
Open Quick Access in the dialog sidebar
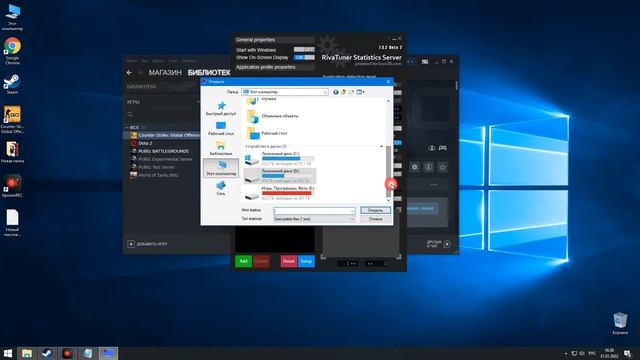[221, 109]
